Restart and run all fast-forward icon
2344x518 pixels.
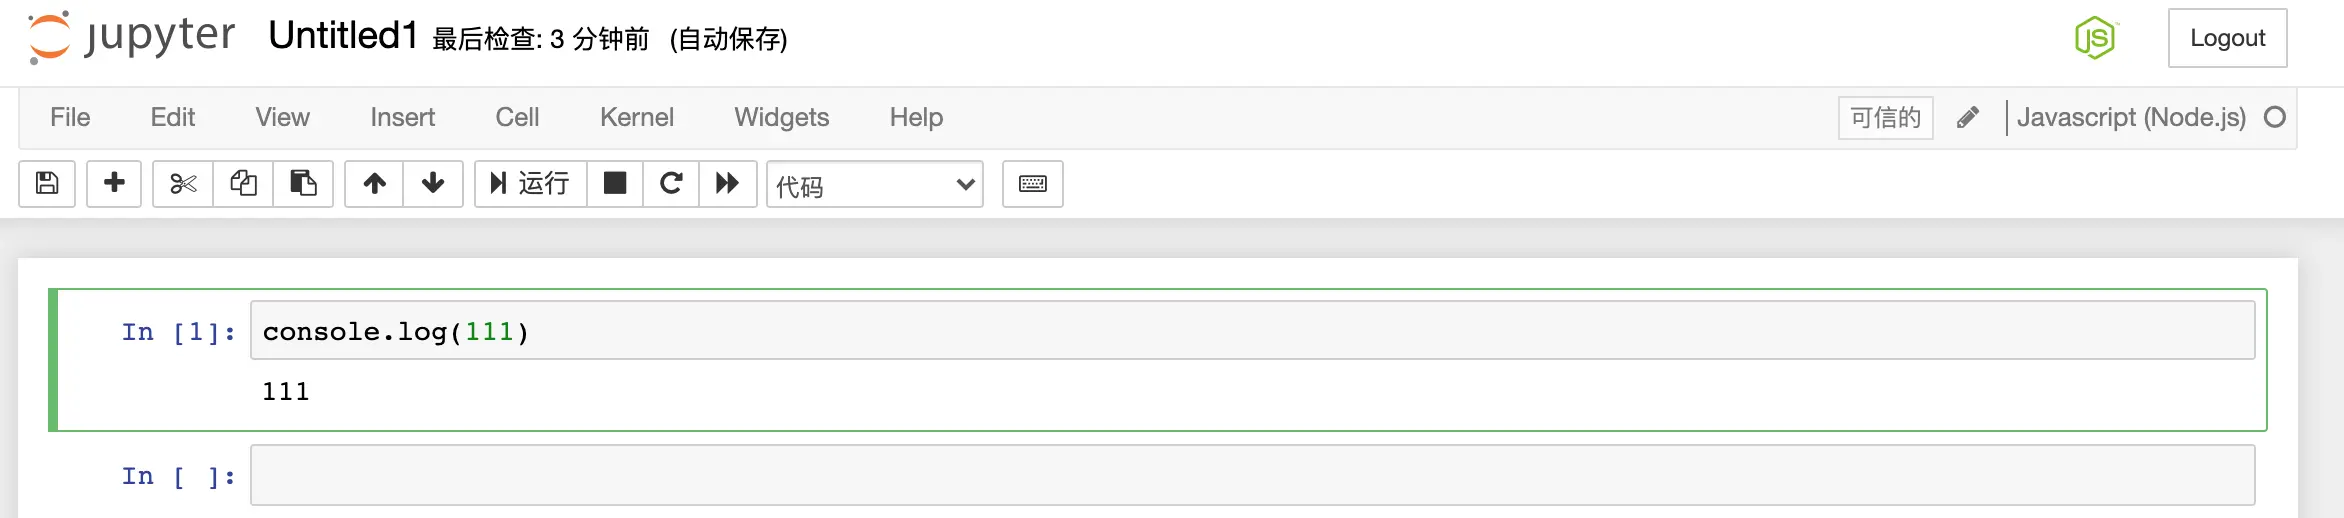(727, 184)
